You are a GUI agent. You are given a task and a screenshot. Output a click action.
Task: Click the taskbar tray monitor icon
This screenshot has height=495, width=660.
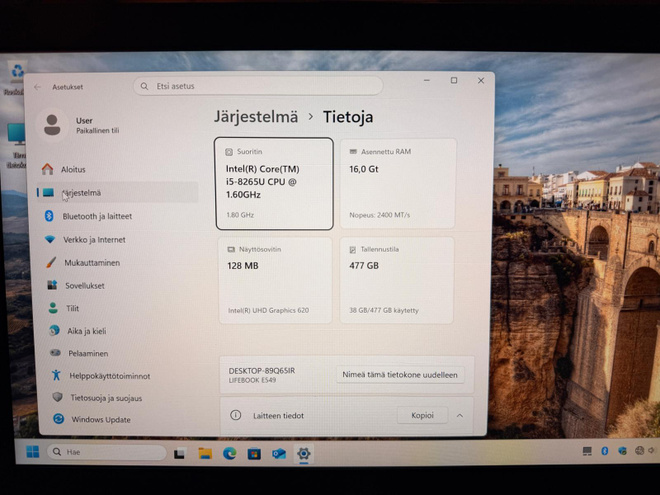[587, 451]
